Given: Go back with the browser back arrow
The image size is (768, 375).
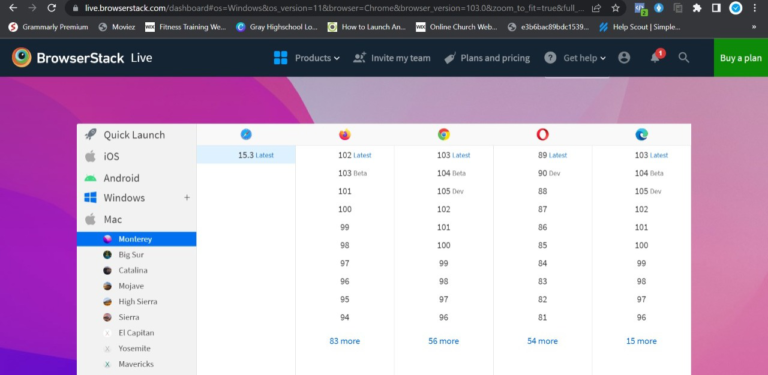Looking at the screenshot, I should [x=13, y=8].
